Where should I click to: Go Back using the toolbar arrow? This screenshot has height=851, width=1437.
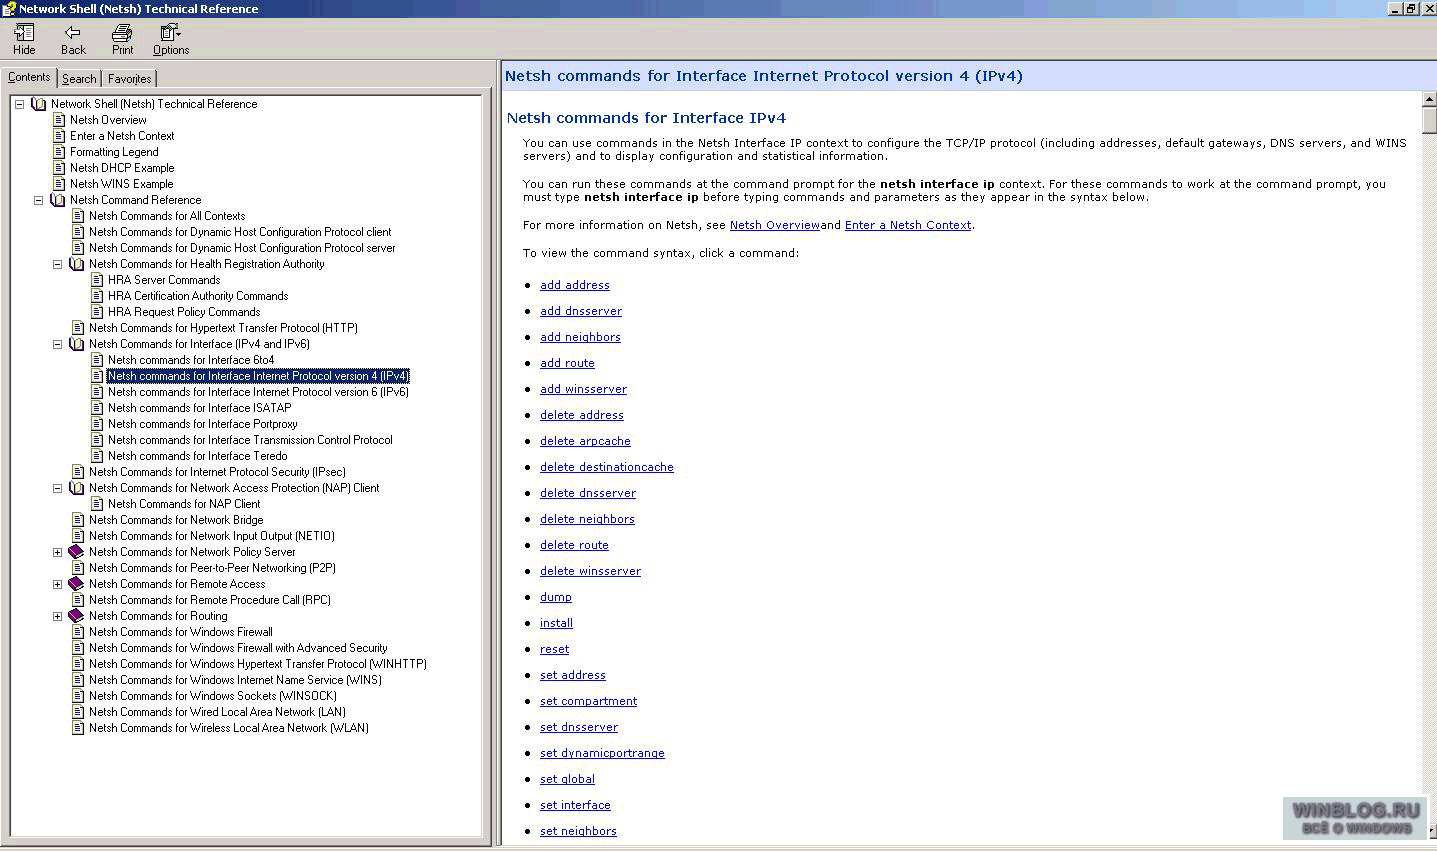click(73, 33)
